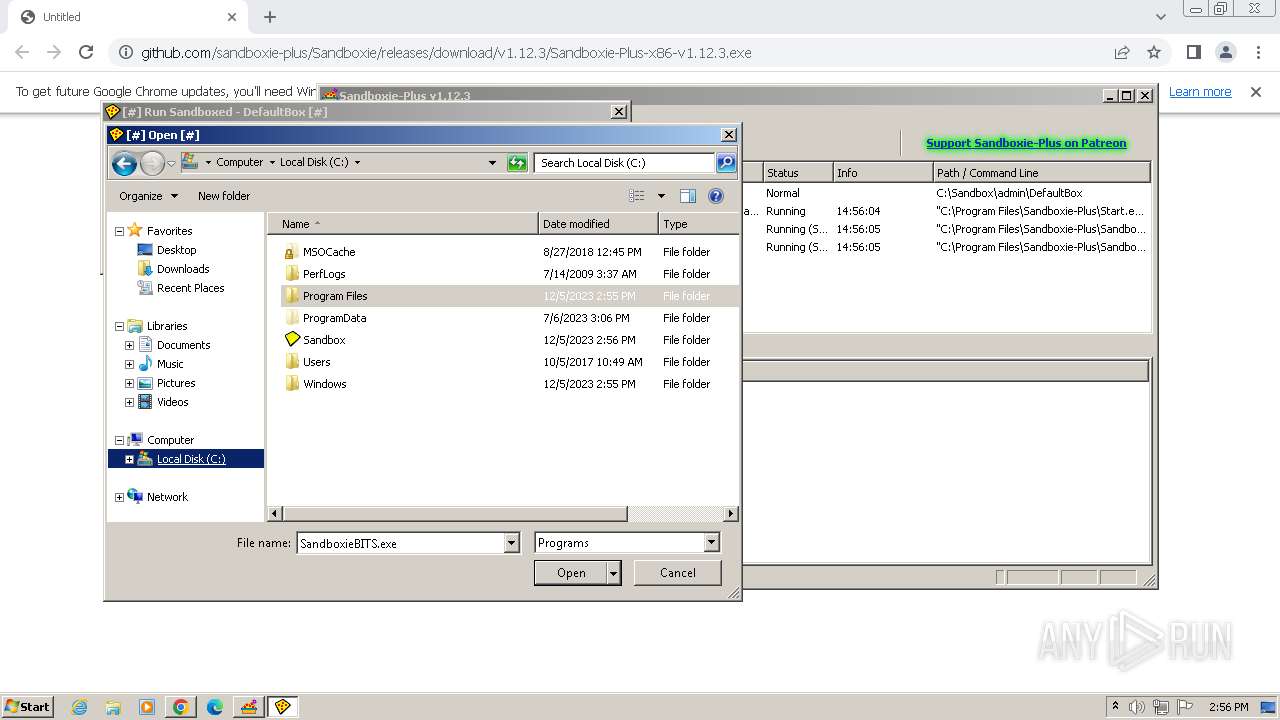Sort by Date modified column header
The width and height of the screenshot is (1280, 720).
tap(598, 224)
